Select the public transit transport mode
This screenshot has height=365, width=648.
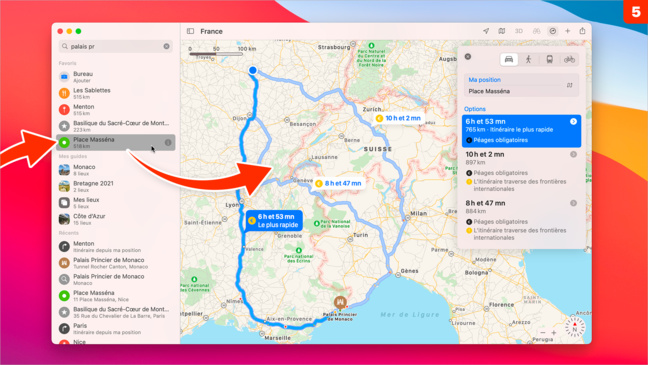coord(549,60)
